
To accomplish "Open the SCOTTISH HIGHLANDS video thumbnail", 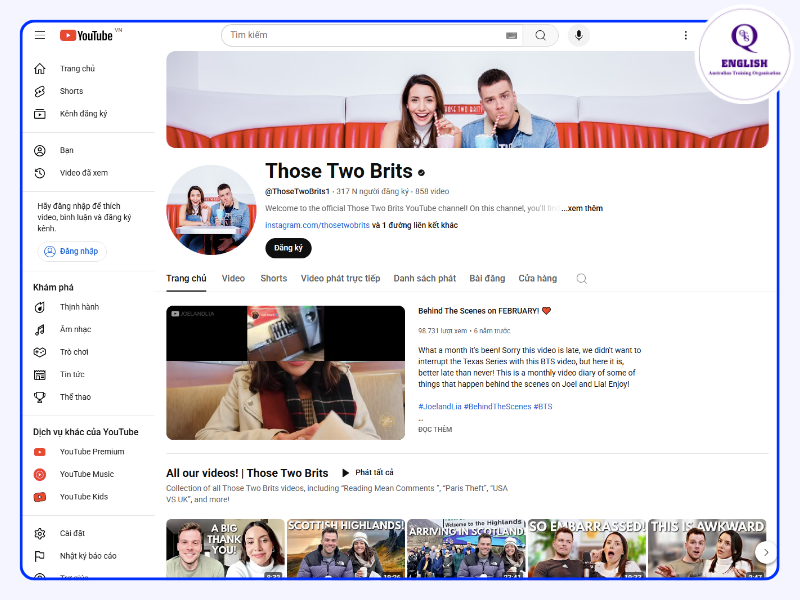I will coord(346,548).
